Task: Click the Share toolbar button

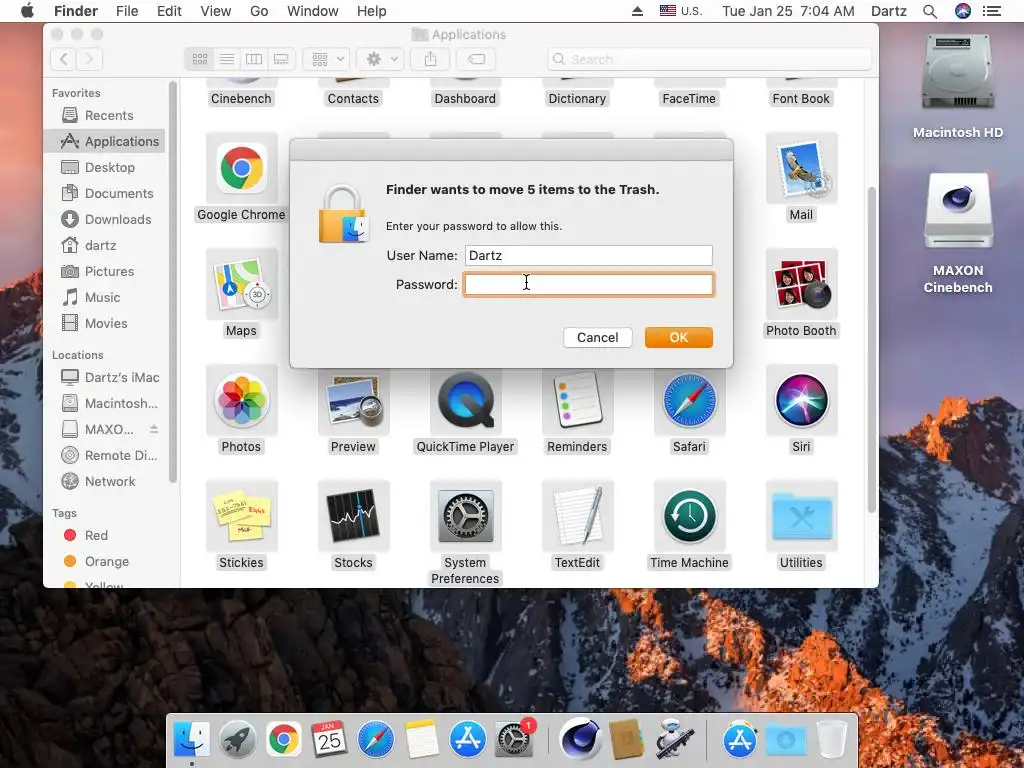Action: click(x=430, y=59)
